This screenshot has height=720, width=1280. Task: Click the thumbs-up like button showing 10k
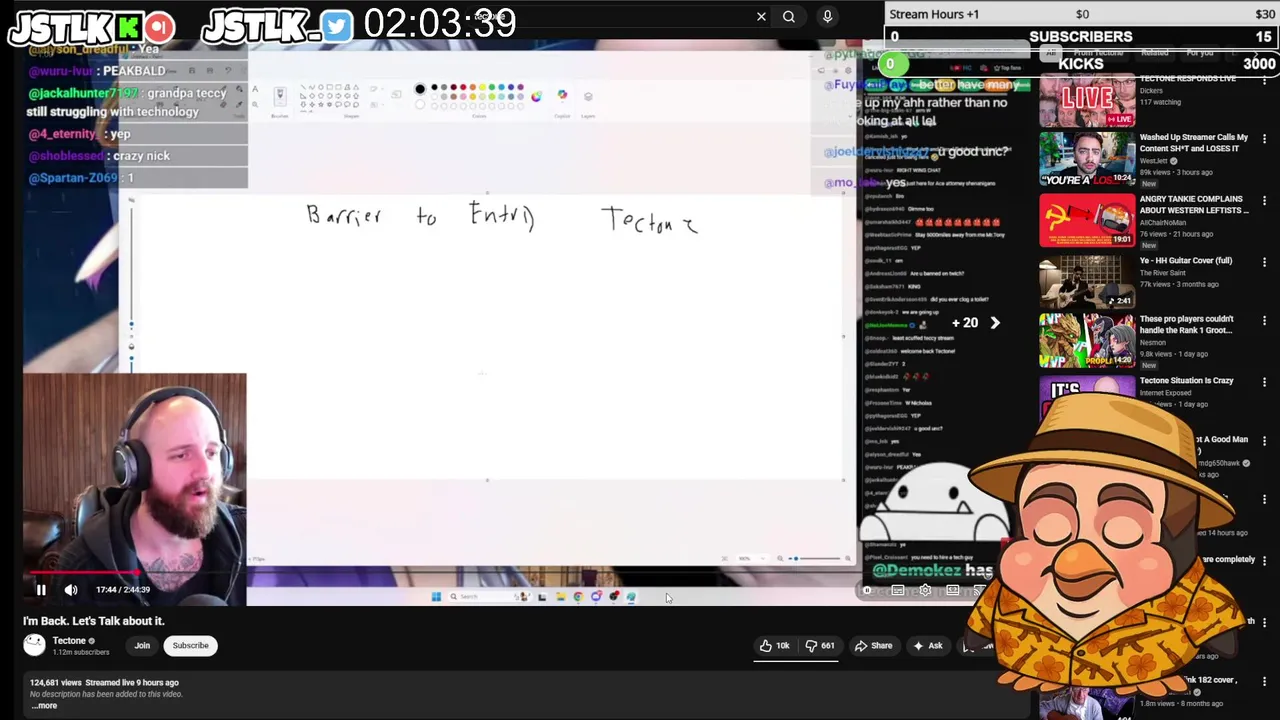[774, 646]
